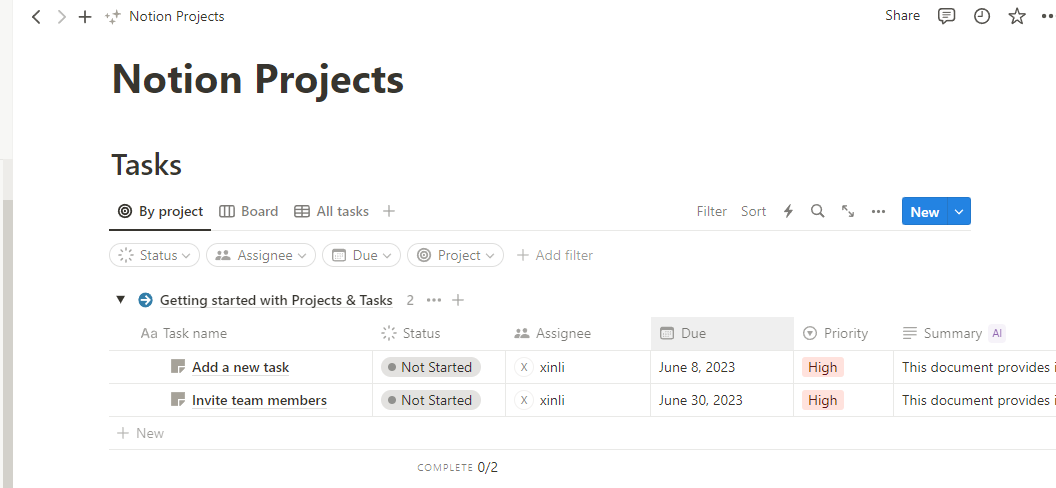Screen dimensions: 1056x488
Task: Go back with the left arrow
Action: pos(36,17)
